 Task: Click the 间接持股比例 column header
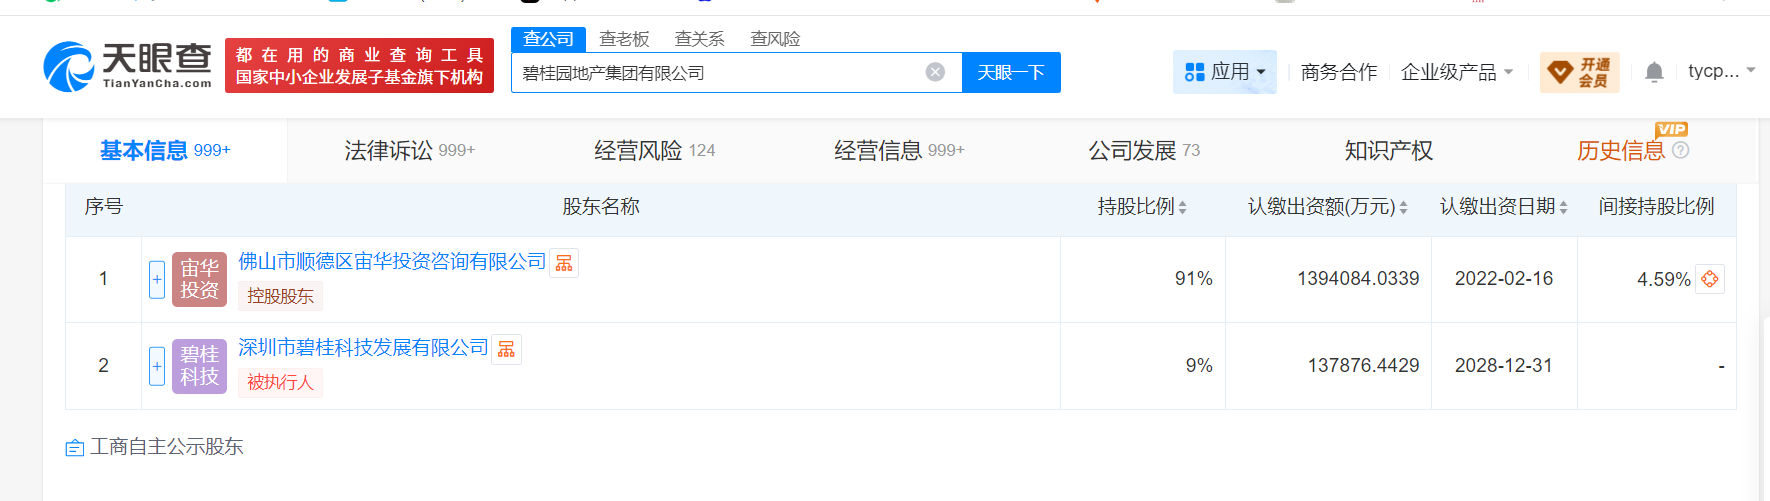(1656, 207)
